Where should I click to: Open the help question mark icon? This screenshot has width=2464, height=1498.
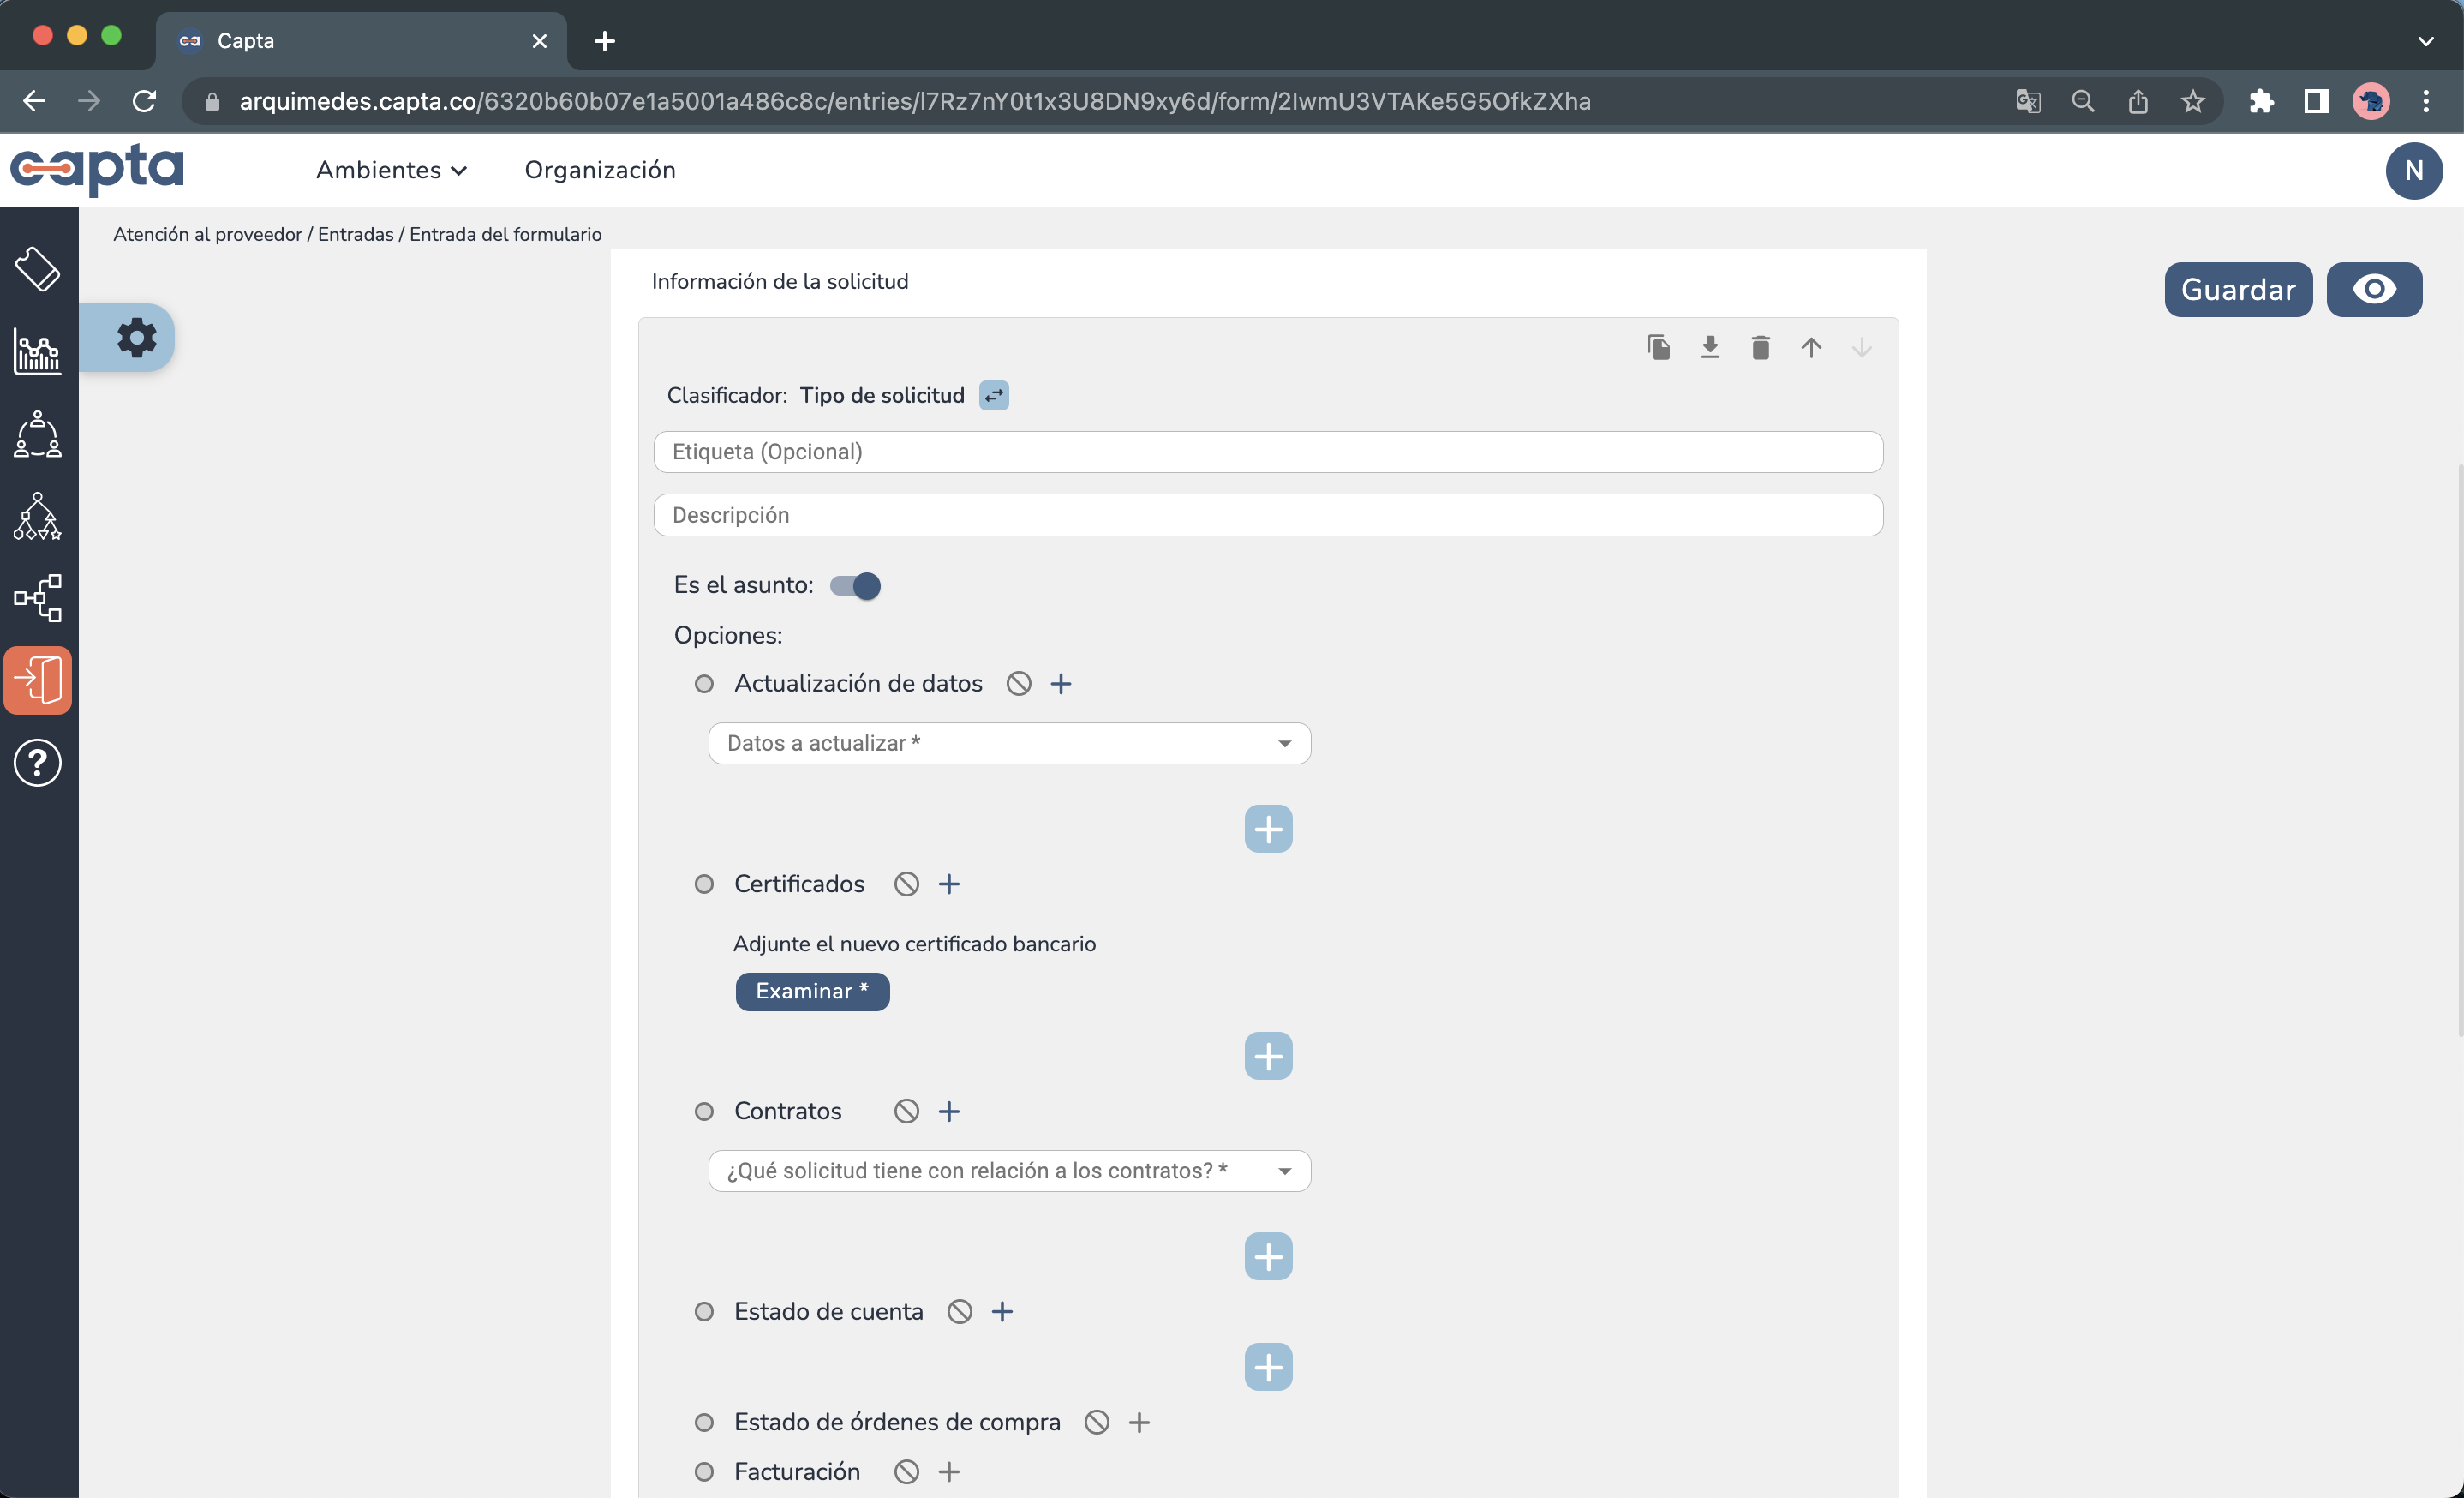pyautogui.click(x=37, y=762)
